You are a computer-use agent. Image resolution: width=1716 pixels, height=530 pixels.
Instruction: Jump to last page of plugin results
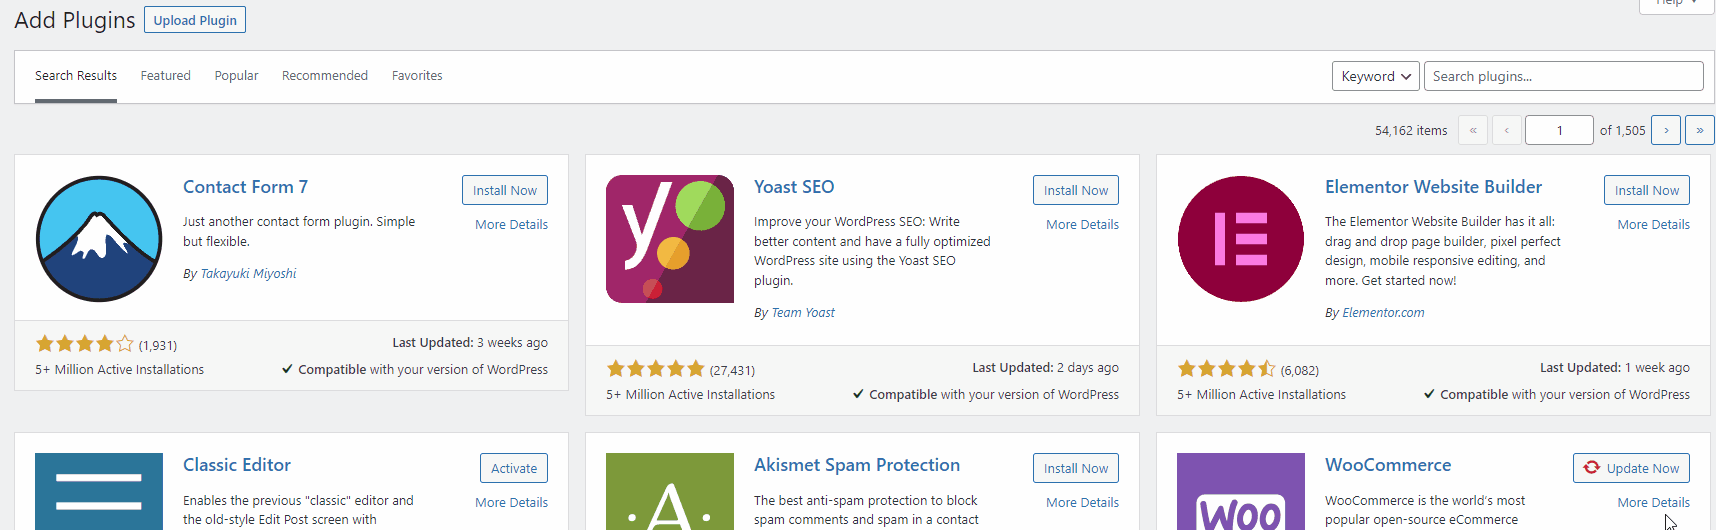tap(1700, 130)
